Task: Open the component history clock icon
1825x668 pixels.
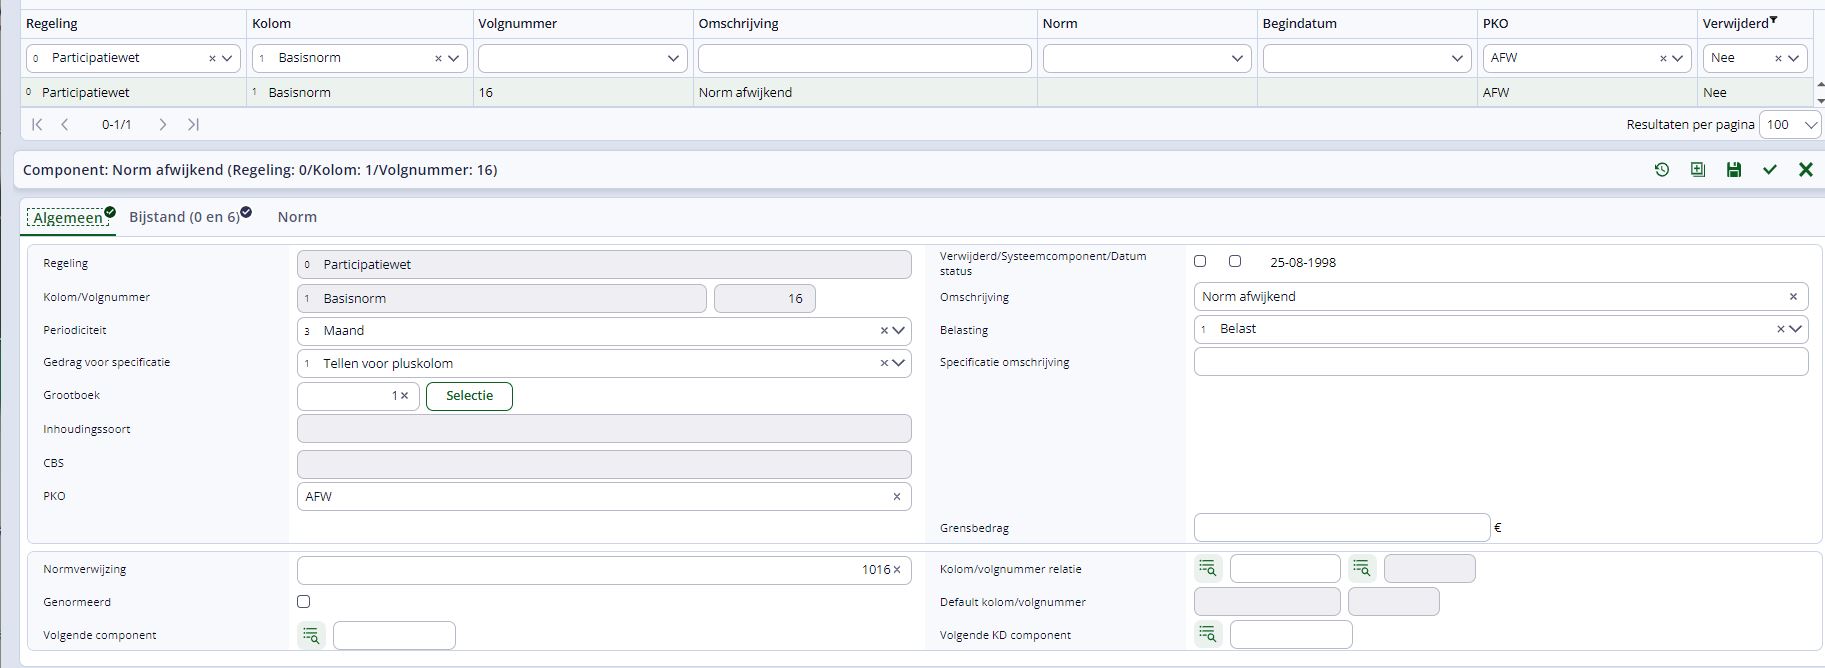Action: 1662,170
